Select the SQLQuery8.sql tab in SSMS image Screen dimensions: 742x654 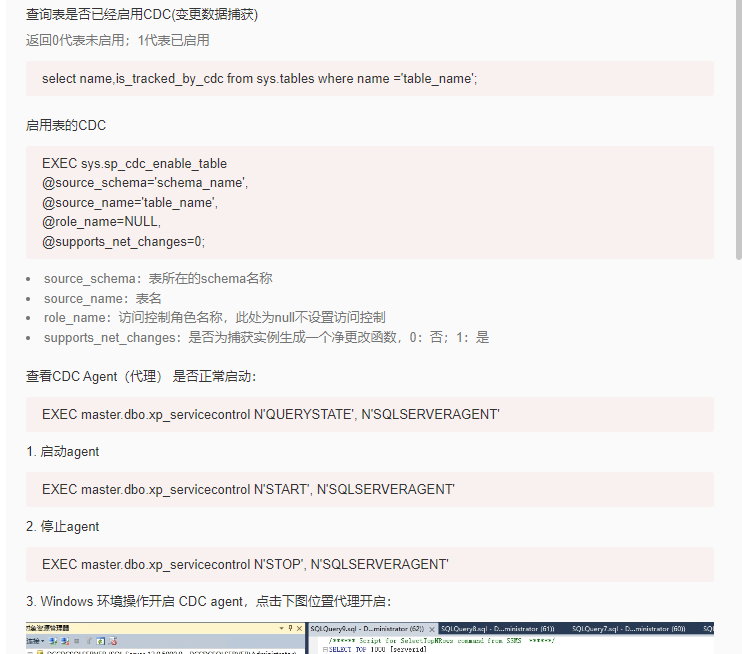tap(498, 629)
